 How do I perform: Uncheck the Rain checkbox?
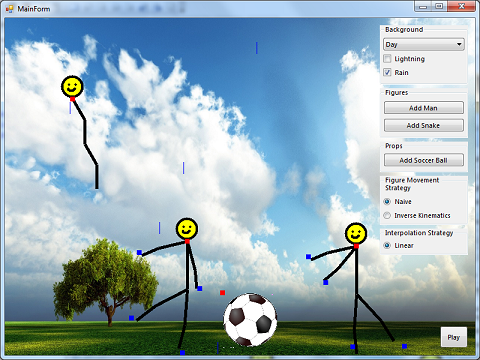(387, 72)
